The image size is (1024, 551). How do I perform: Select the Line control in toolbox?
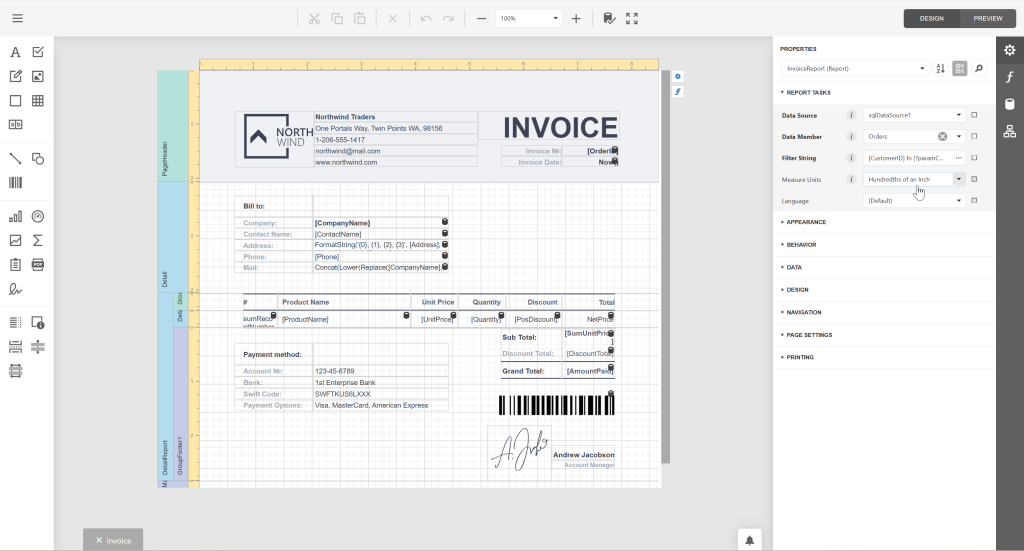[16, 159]
